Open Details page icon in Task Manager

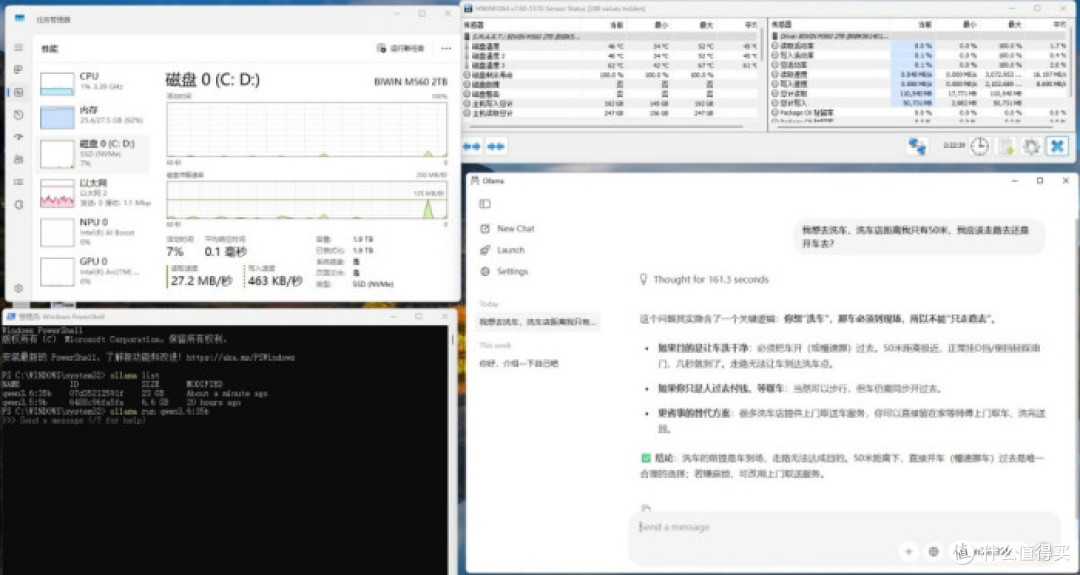coord(19,182)
